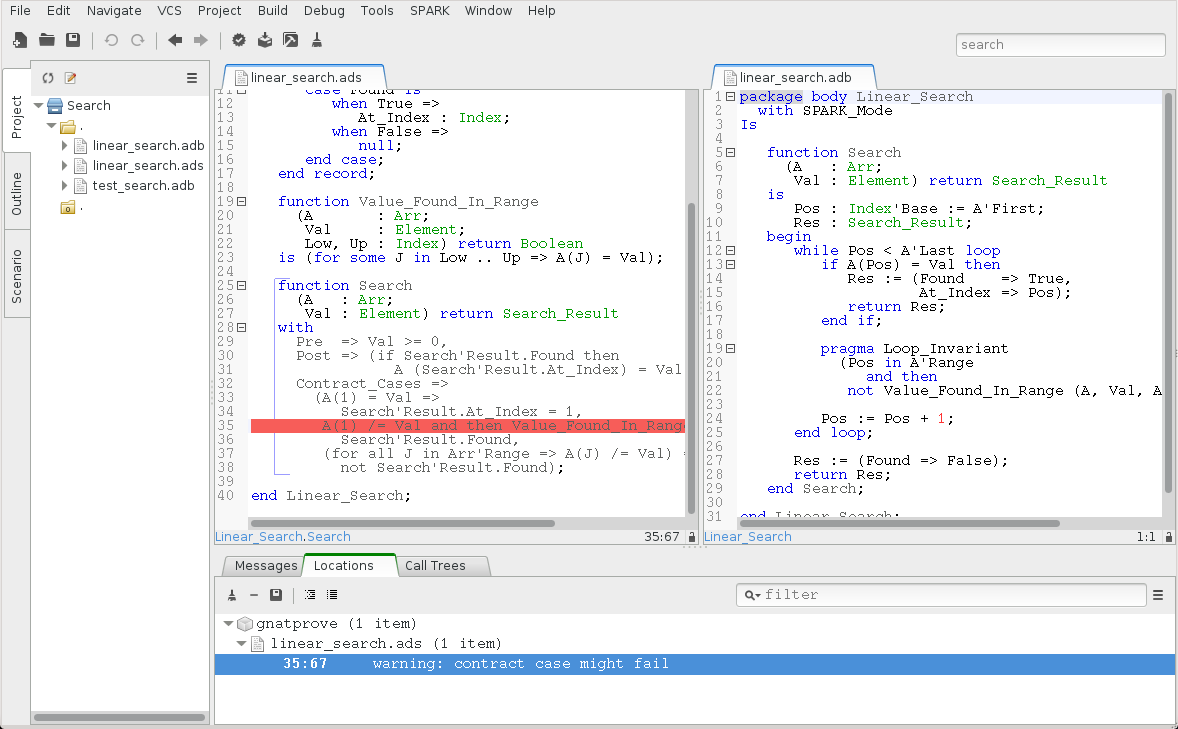Collapse all items in Locations view
Image resolution: width=1178 pixels, height=729 pixels.
coord(331,594)
